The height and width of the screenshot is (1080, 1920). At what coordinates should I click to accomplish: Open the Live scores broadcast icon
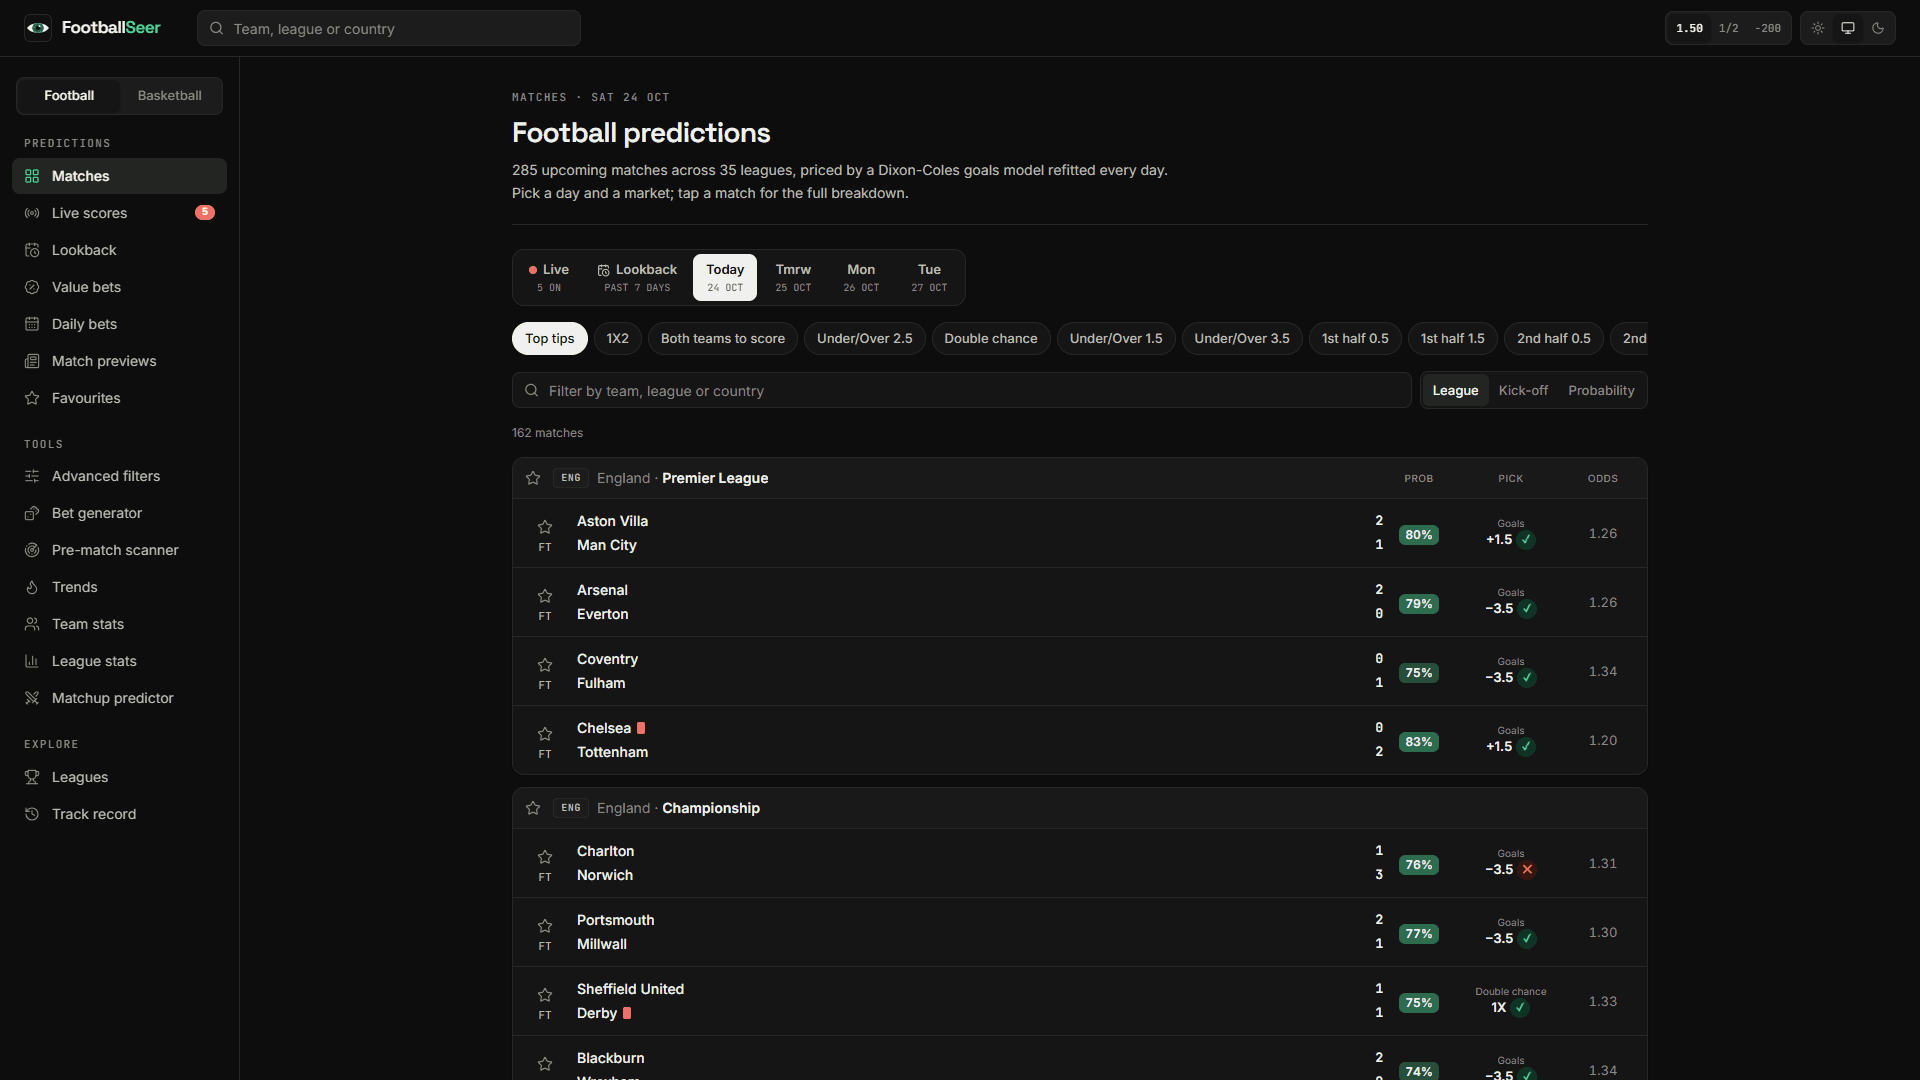pyautogui.click(x=32, y=213)
